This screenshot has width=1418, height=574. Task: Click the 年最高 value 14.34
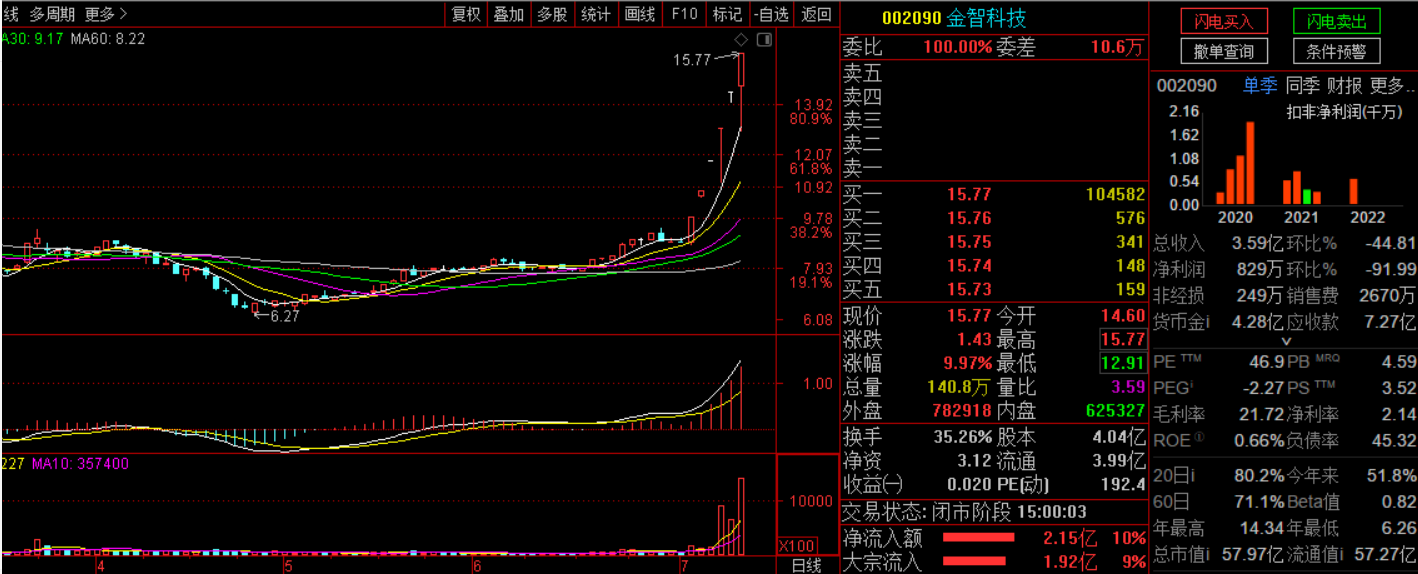(1260, 527)
